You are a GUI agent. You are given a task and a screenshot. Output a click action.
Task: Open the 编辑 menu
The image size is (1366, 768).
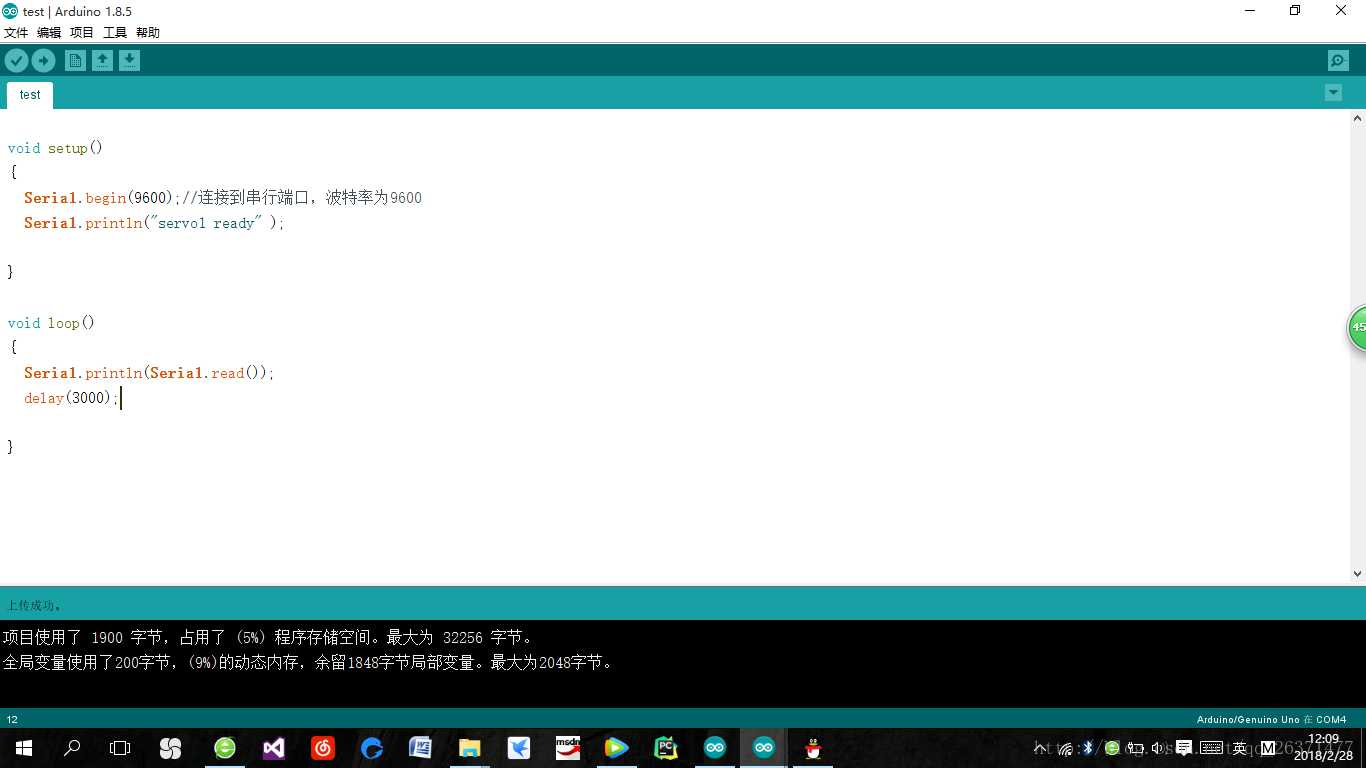[49, 32]
